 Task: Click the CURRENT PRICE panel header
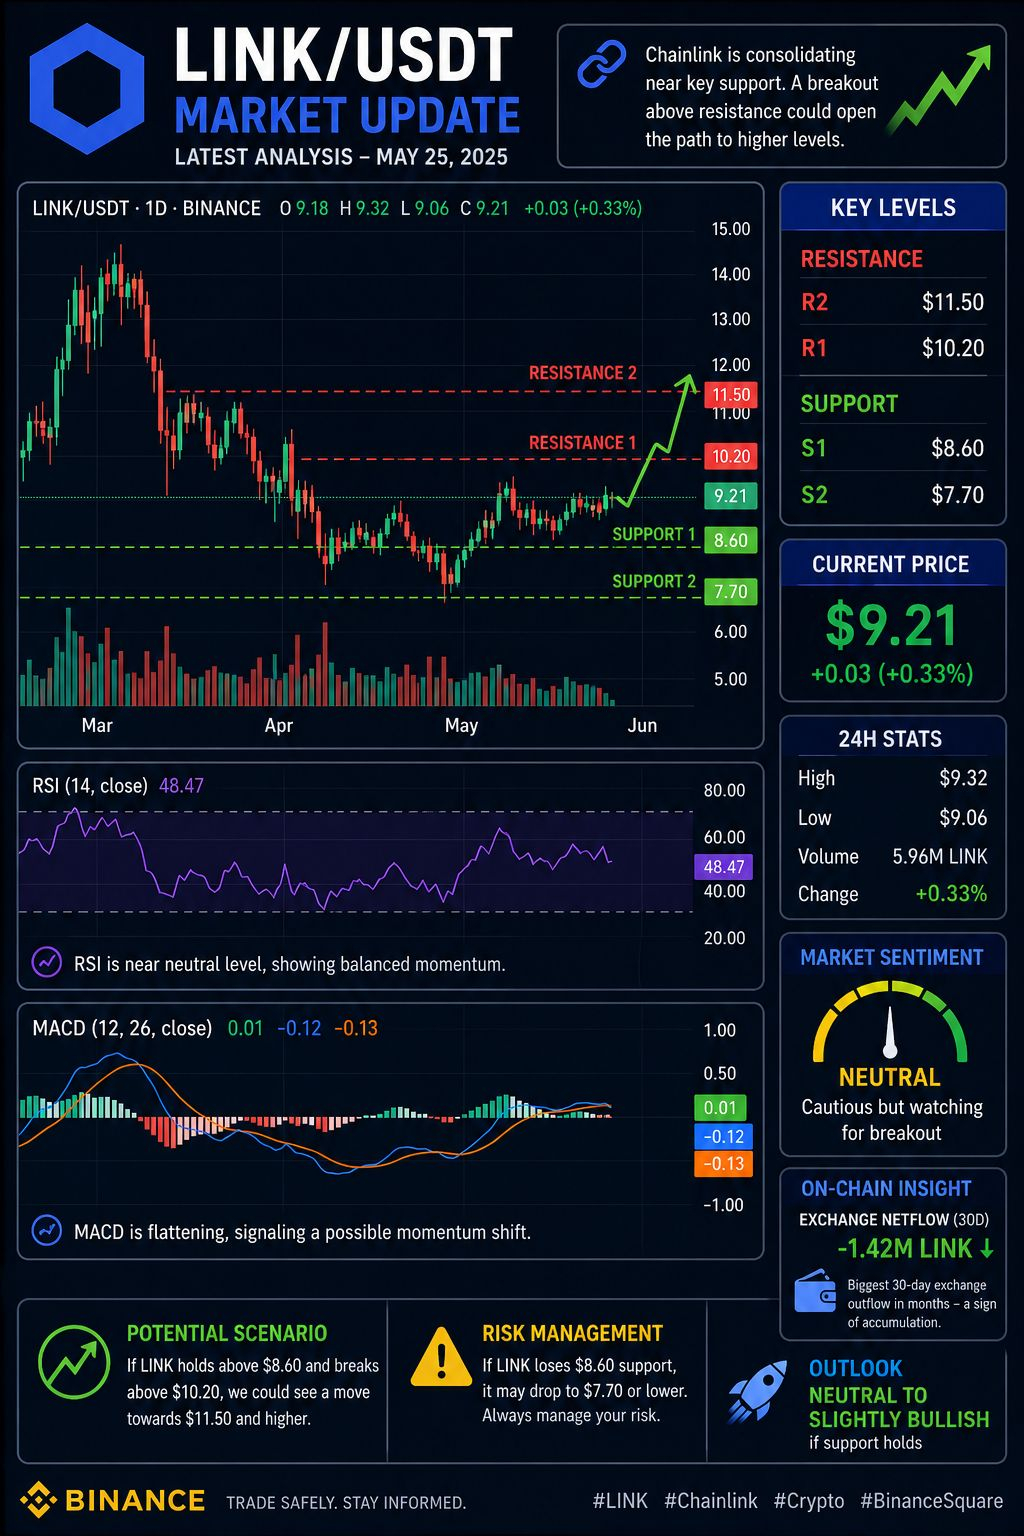click(x=891, y=564)
